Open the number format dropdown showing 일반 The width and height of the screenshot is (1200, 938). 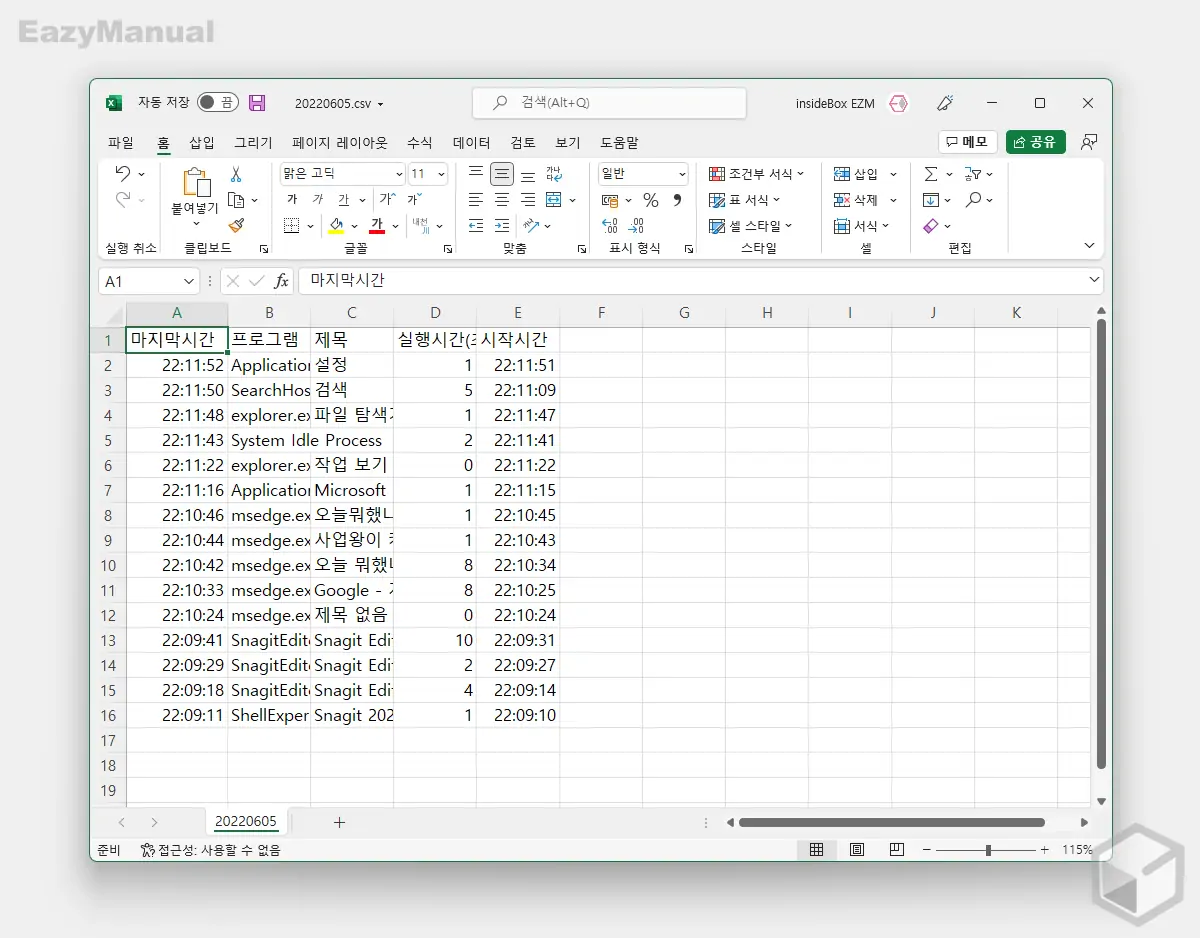click(x=683, y=174)
